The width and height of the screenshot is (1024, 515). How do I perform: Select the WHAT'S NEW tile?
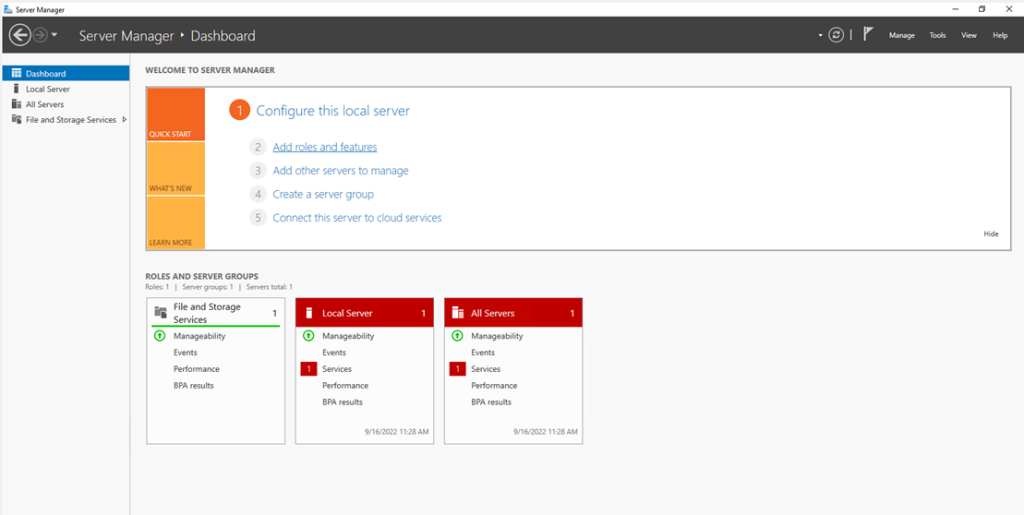(x=176, y=168)
